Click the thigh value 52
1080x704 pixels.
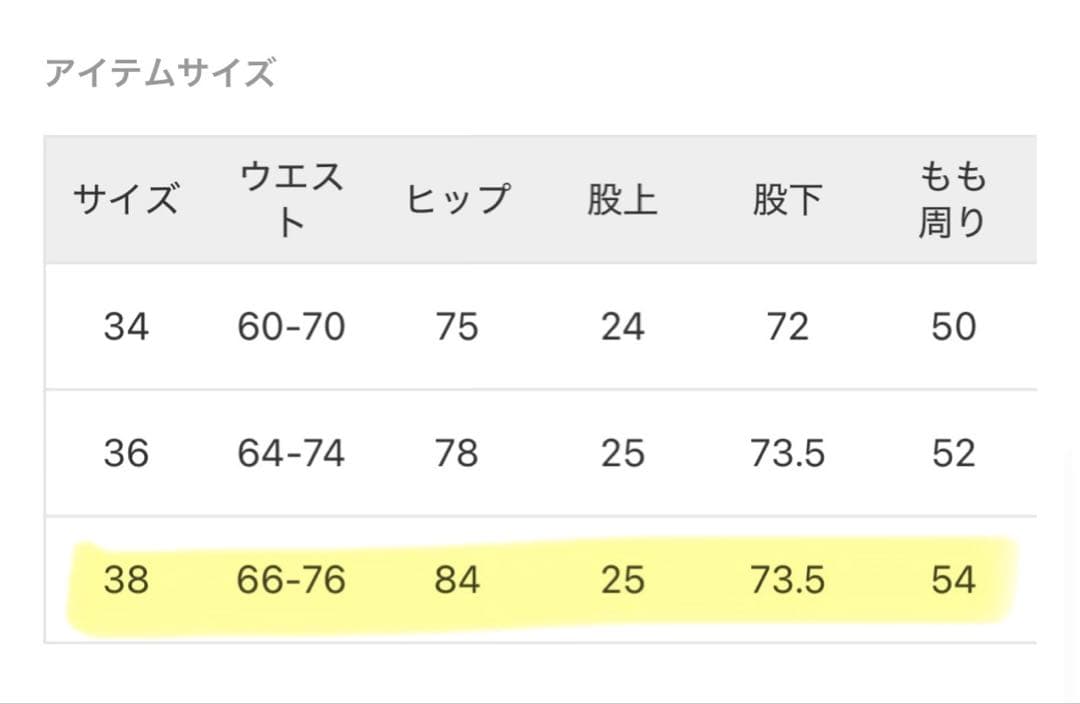click(952, 454)
